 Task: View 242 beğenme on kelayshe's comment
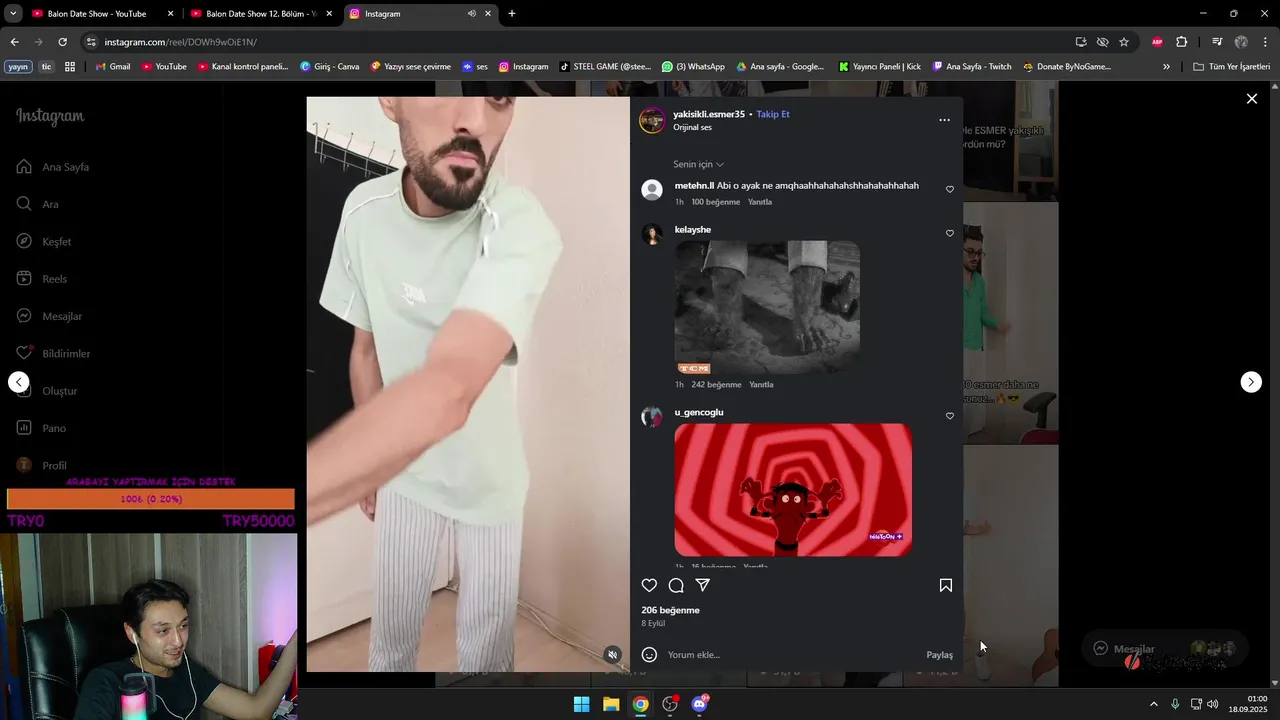716,385
